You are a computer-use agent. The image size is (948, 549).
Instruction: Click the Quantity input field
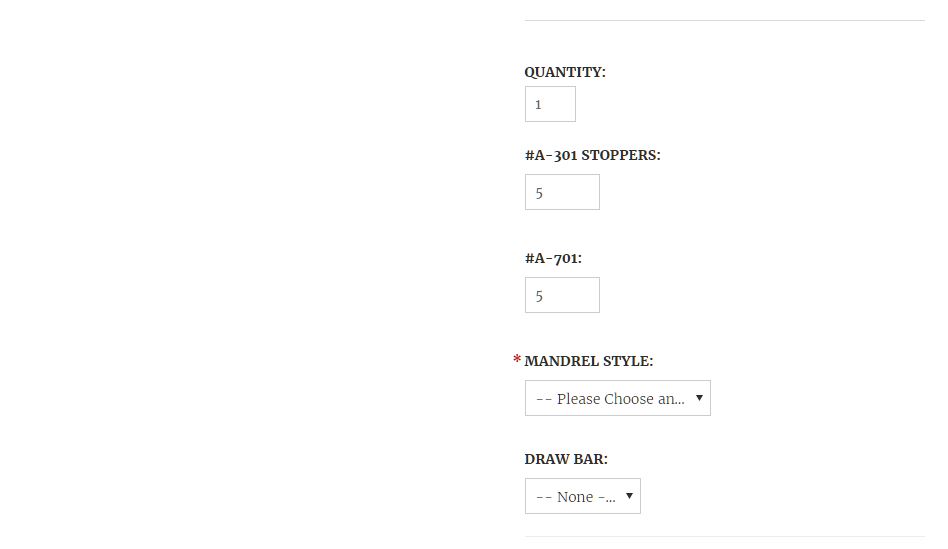550,104
